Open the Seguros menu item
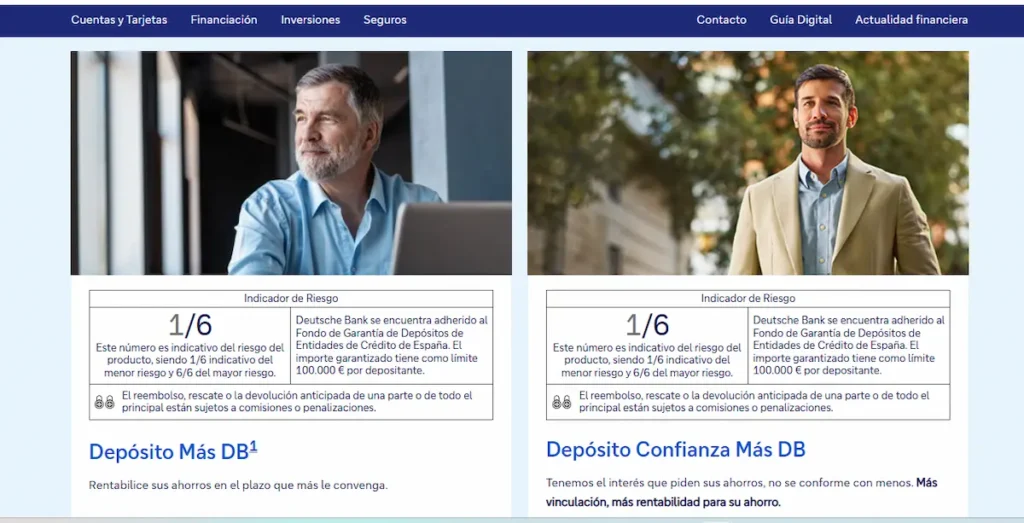 click(385, 20)
